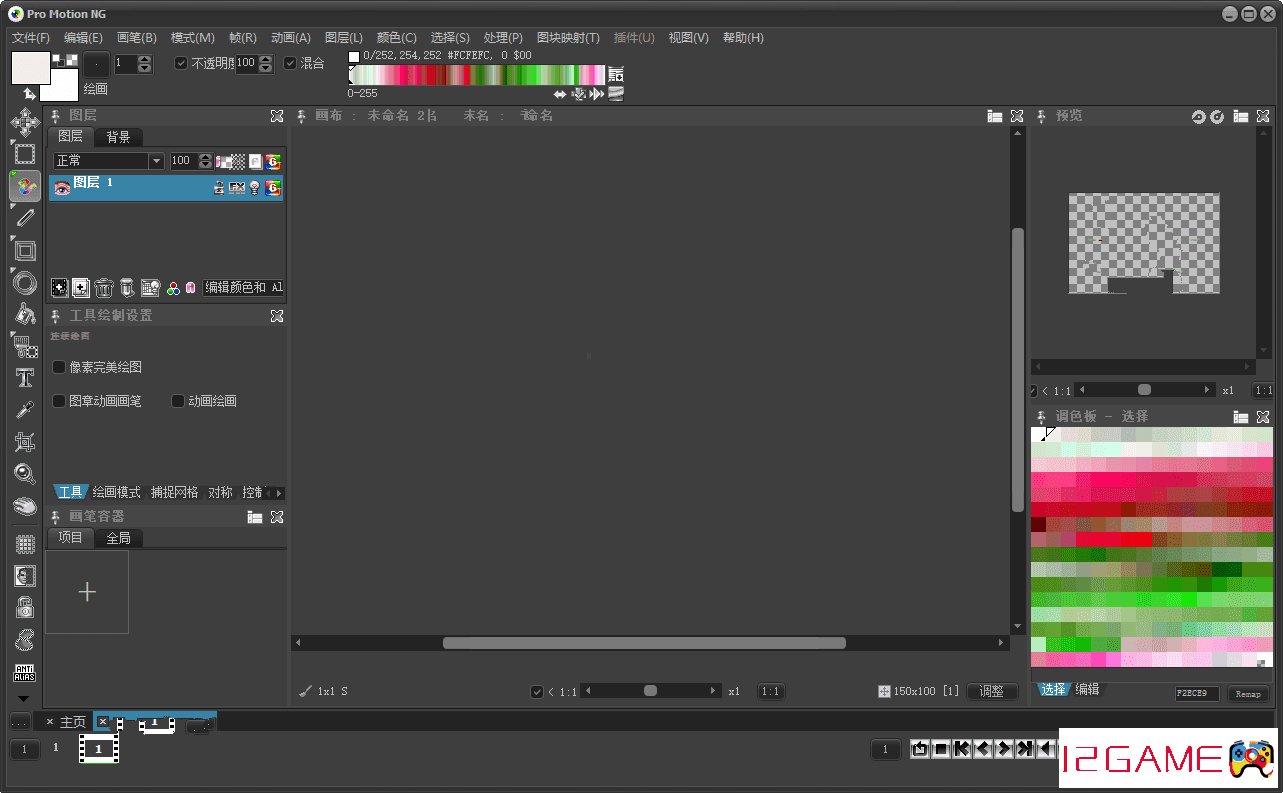
Task: Select the rectangular selection tool
Action: (25, 155)
